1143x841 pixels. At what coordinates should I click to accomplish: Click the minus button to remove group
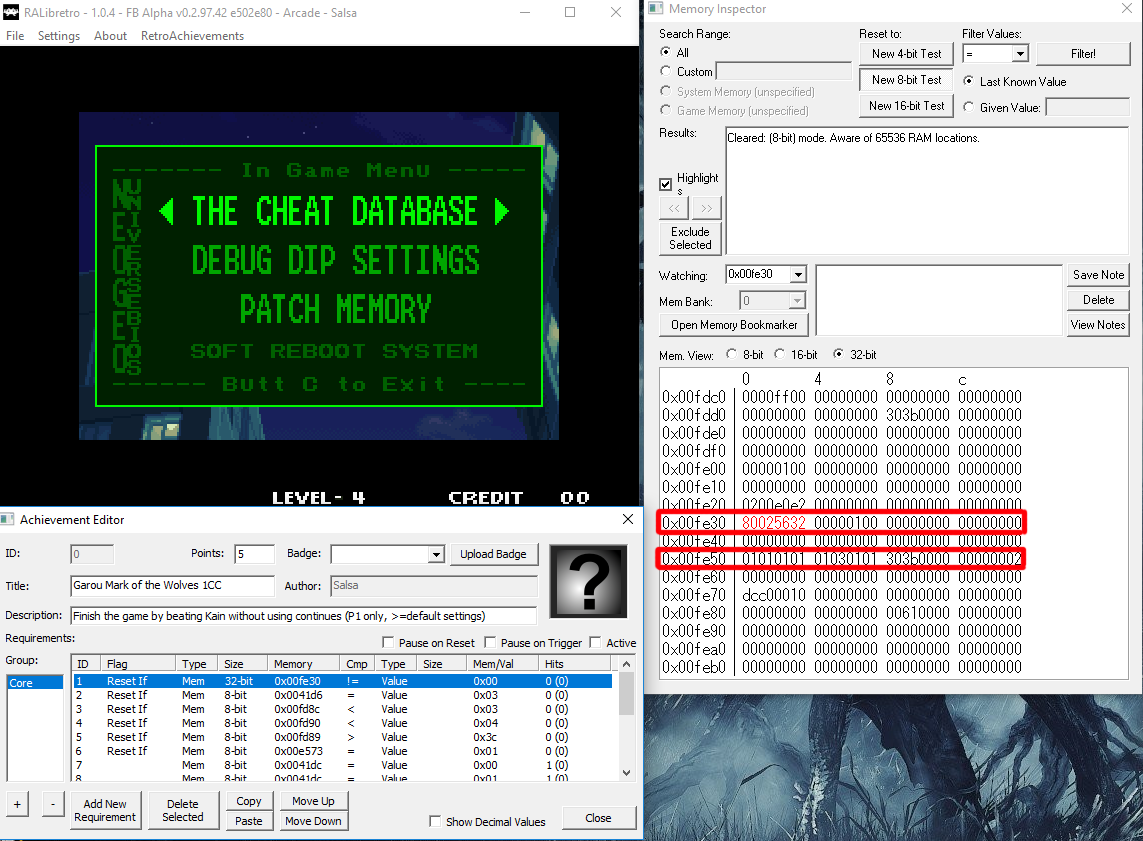point(52,804)
